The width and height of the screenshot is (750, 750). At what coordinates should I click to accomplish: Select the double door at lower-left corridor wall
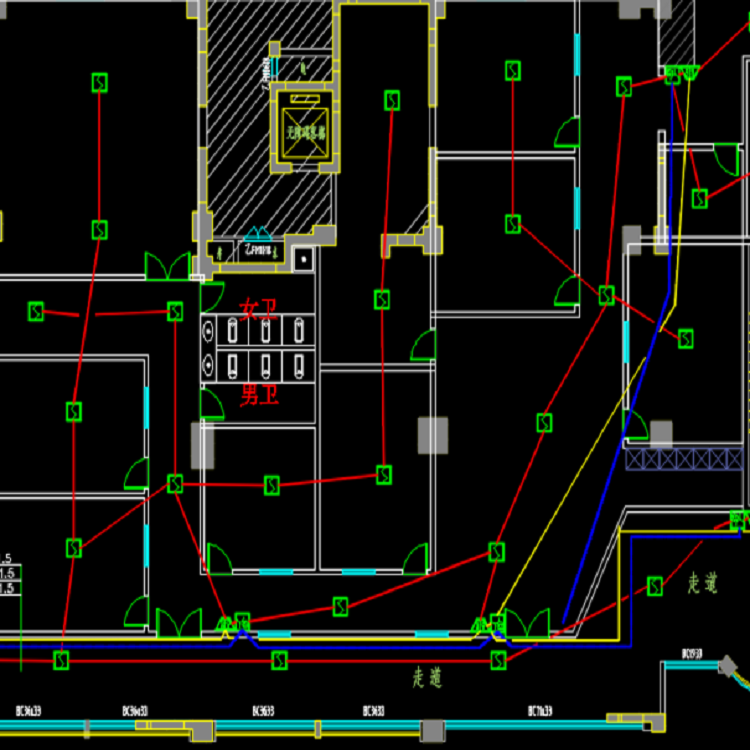tap(178, 624)
